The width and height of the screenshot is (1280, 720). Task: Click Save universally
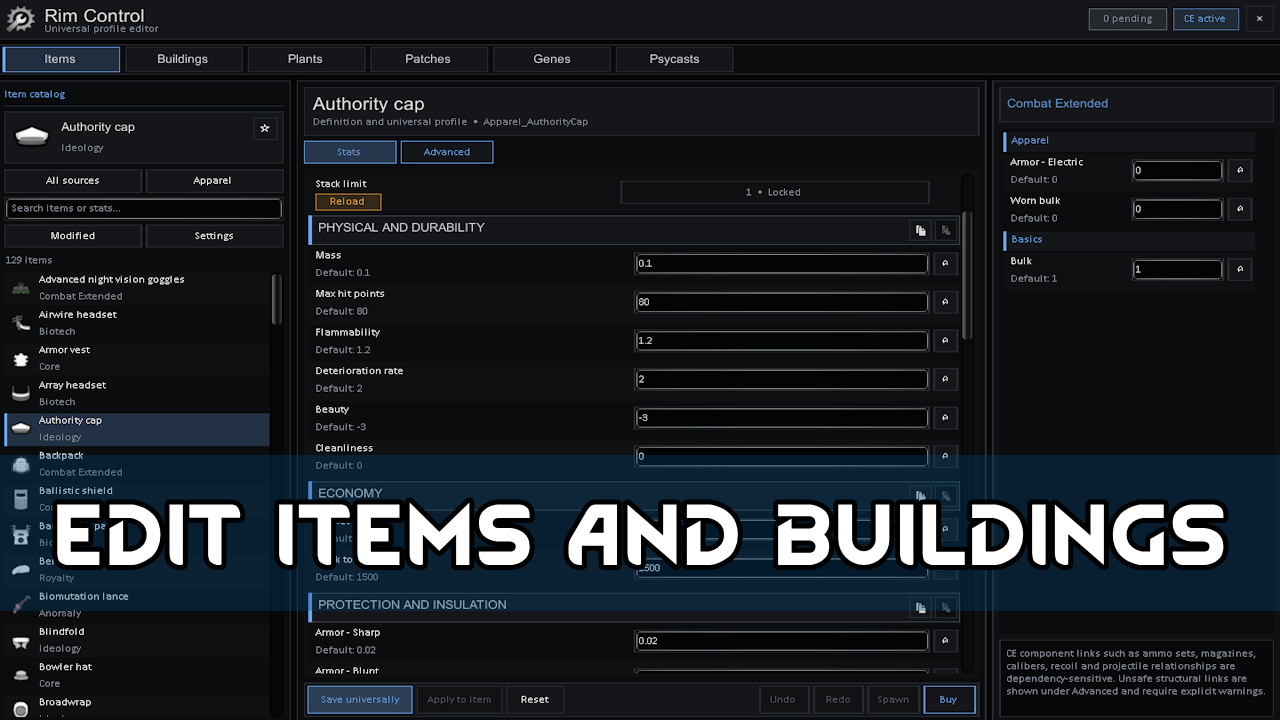360,700
